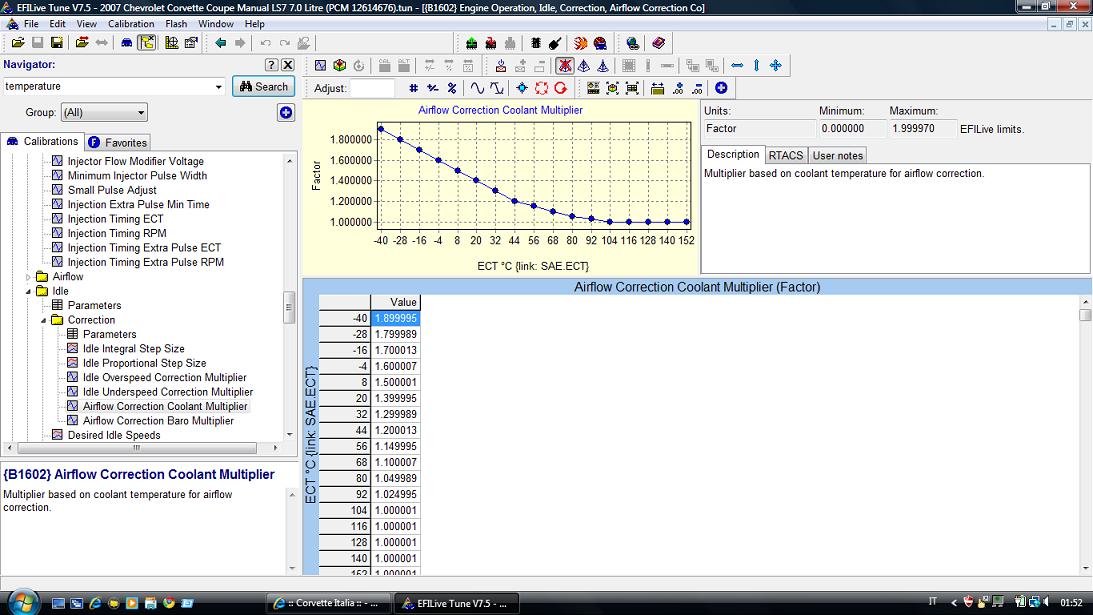Open the Navigator help question-mark button
This screenshot has height=615, width=1093.
click(x=272, y=65)
